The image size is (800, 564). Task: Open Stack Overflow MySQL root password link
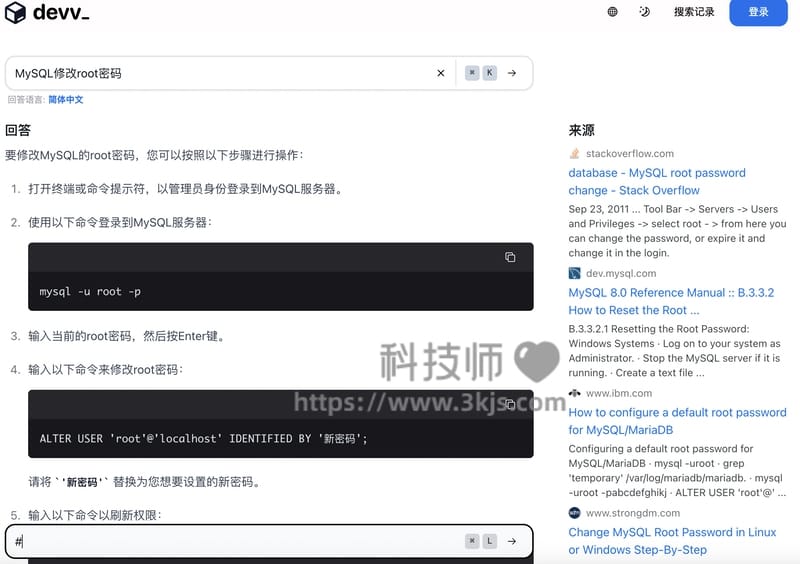[657, 182]
